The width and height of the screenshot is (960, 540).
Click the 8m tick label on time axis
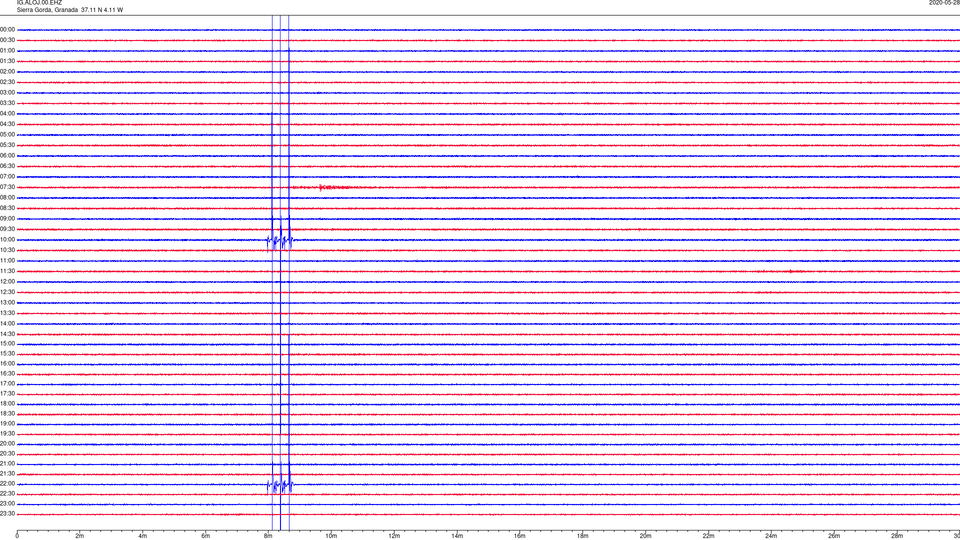pyautogui.click(x=268, y=536)
